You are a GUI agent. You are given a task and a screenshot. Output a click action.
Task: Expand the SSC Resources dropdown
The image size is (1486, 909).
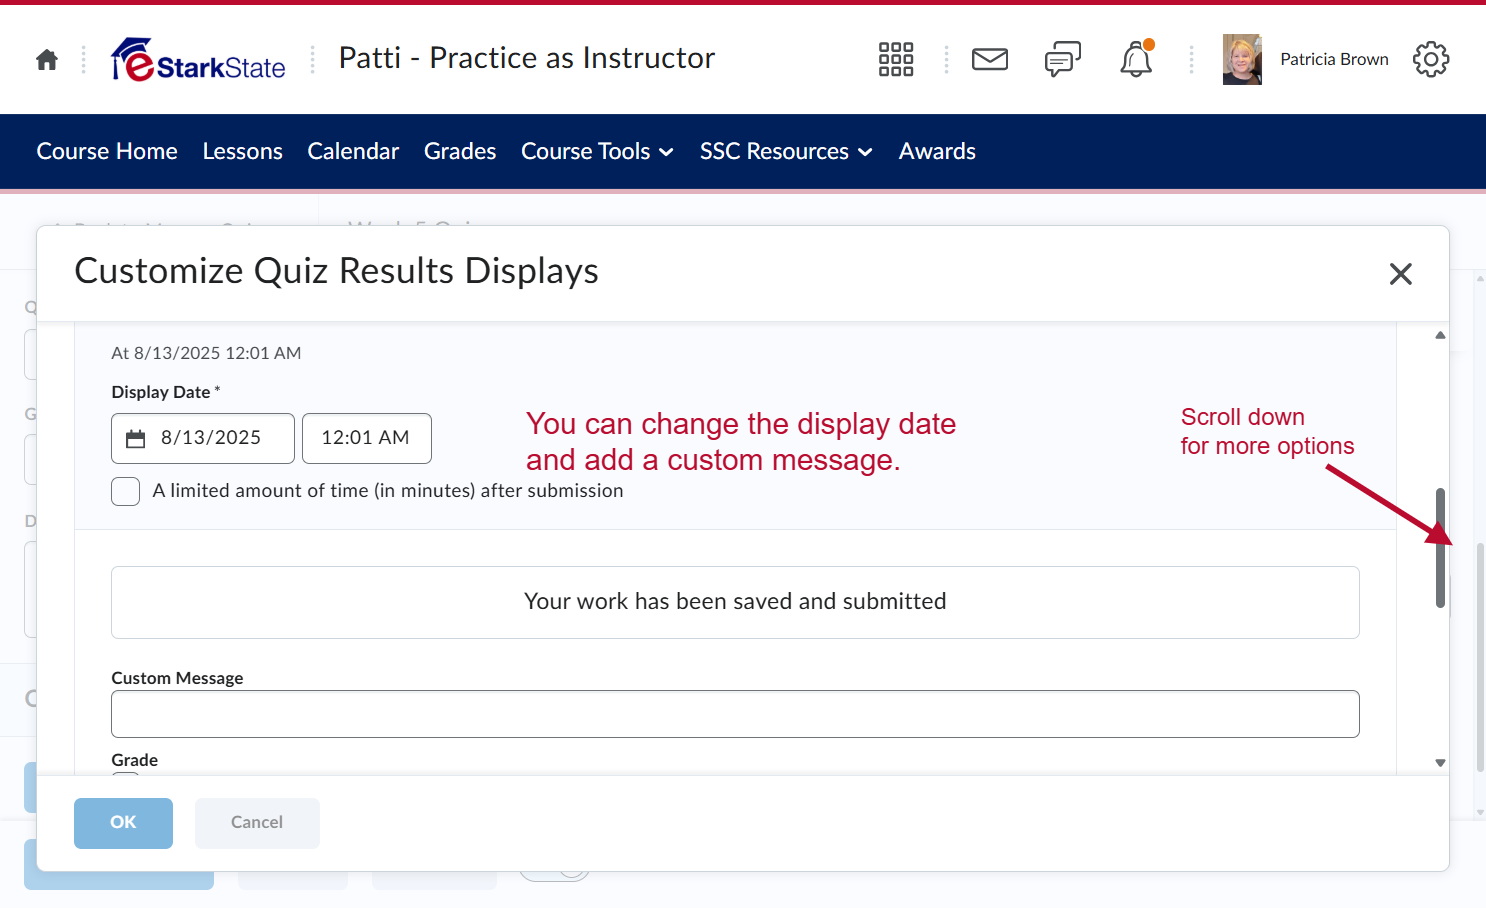point(786,152)
